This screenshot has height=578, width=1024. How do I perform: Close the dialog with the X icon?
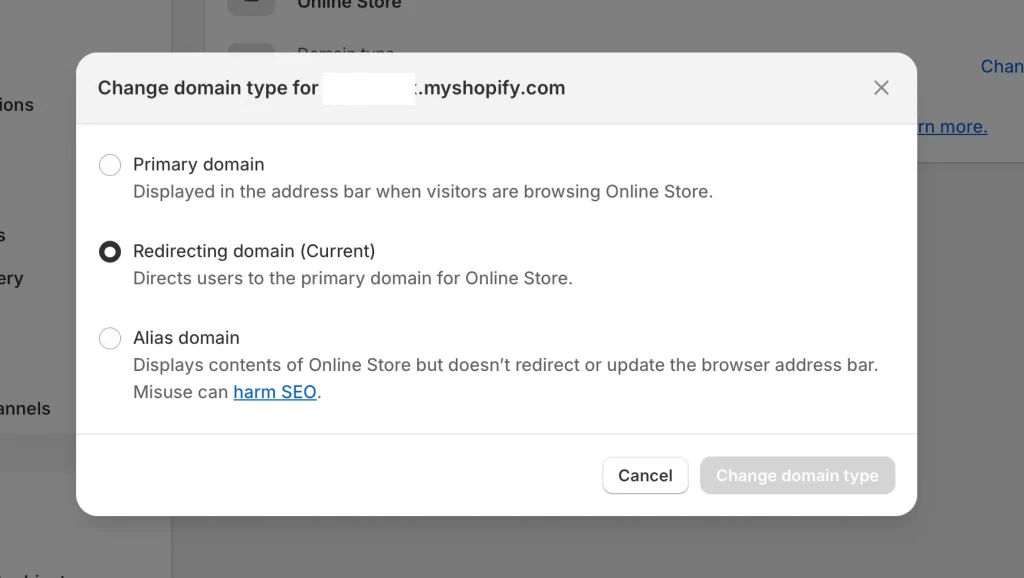click(881, 87)
